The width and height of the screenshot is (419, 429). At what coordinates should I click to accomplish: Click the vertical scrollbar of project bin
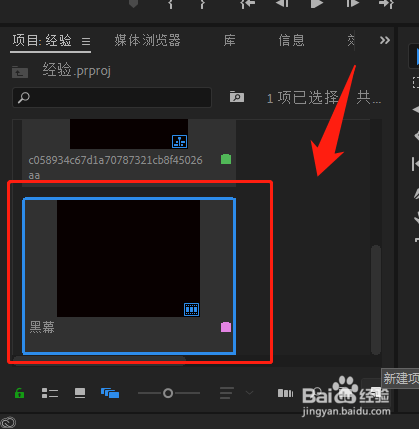pyautogui.click(x=376, y=300)
